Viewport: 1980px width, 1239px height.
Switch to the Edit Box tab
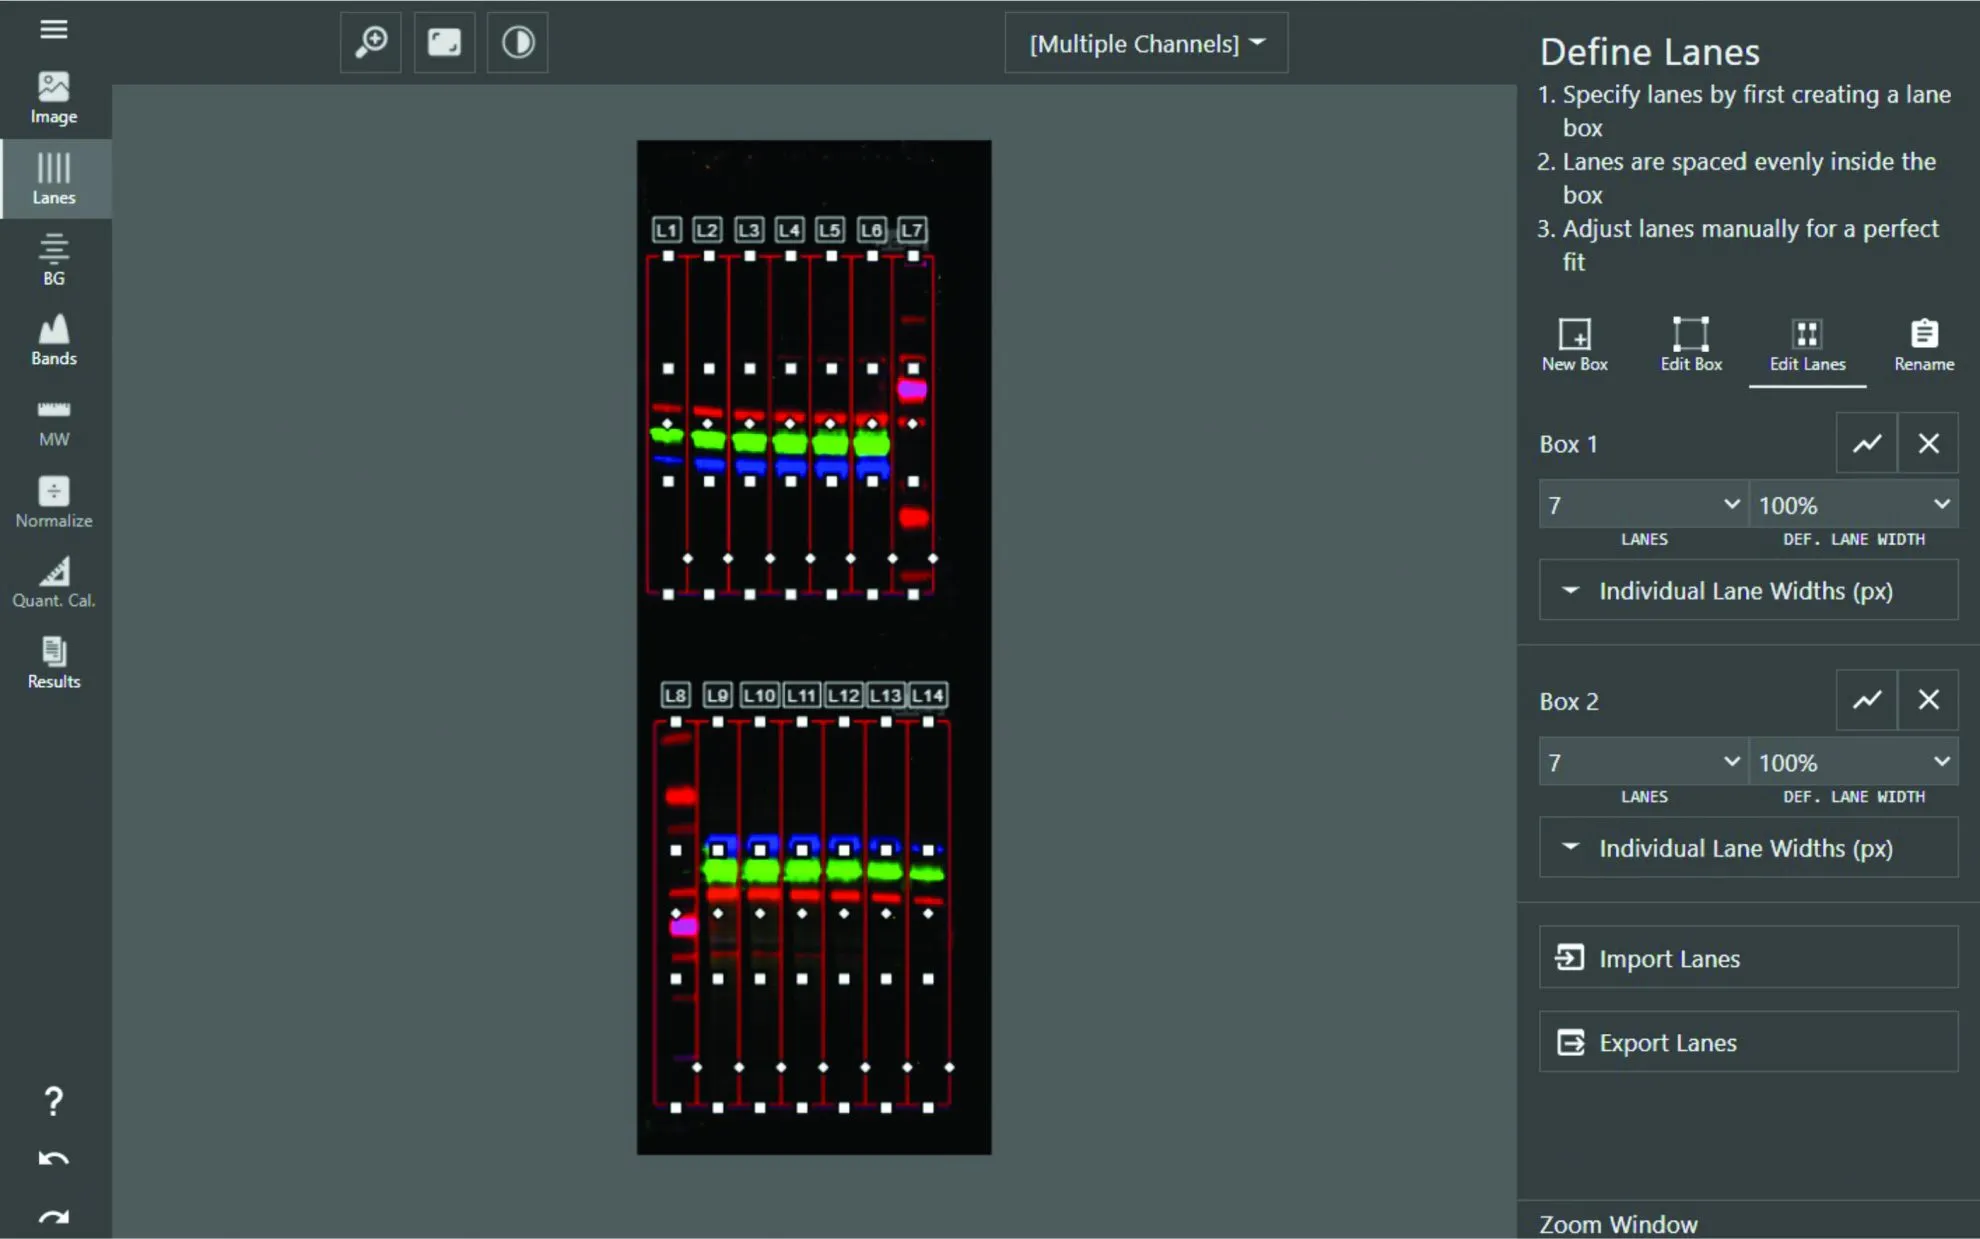pyautogui.click(x=1691, y=344)
